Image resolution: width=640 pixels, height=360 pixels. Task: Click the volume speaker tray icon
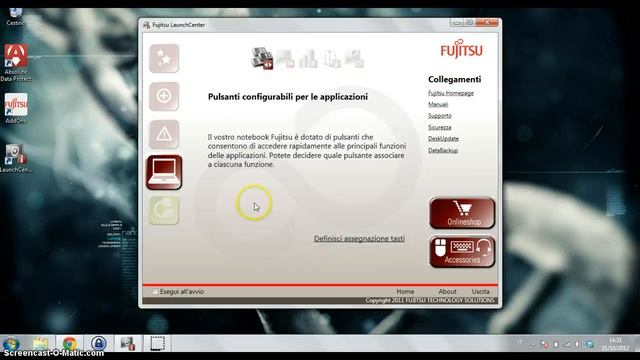pyautogui.click(x=578, y=344)
